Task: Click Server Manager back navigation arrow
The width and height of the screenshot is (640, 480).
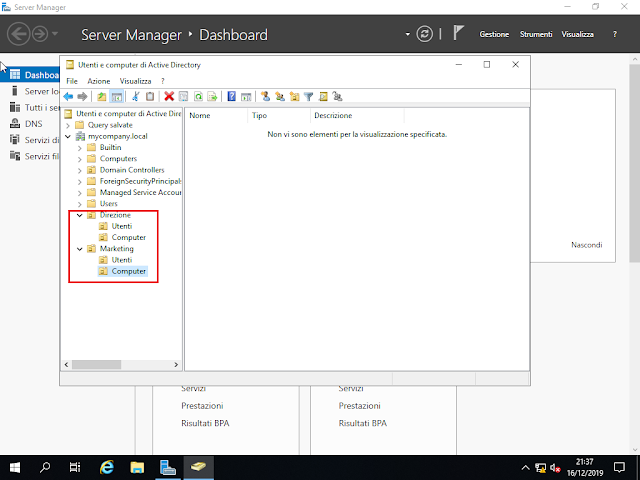Action: pyautogui.click(x=18, y=34)
